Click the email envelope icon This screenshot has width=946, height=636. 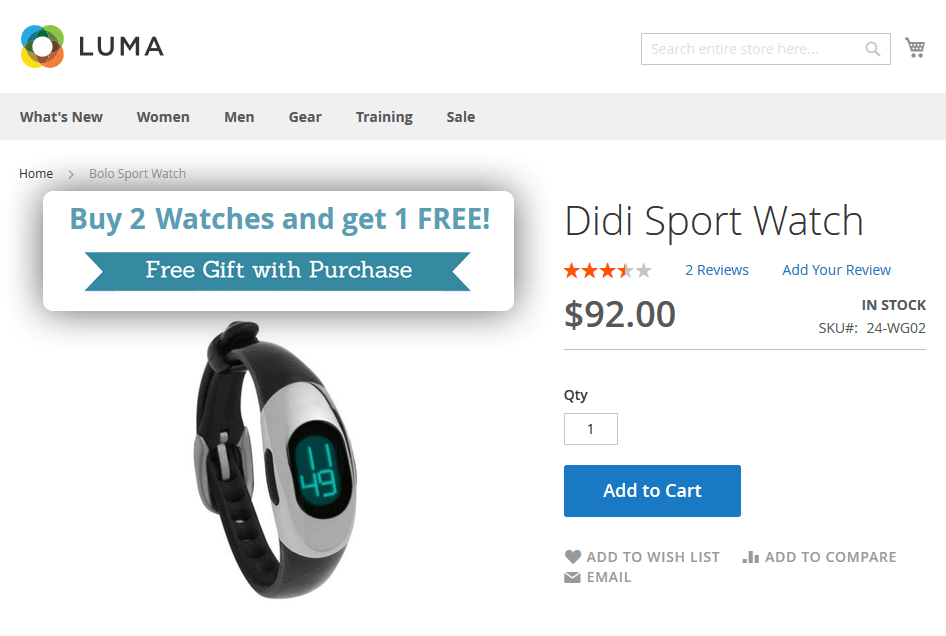[572, 577]
